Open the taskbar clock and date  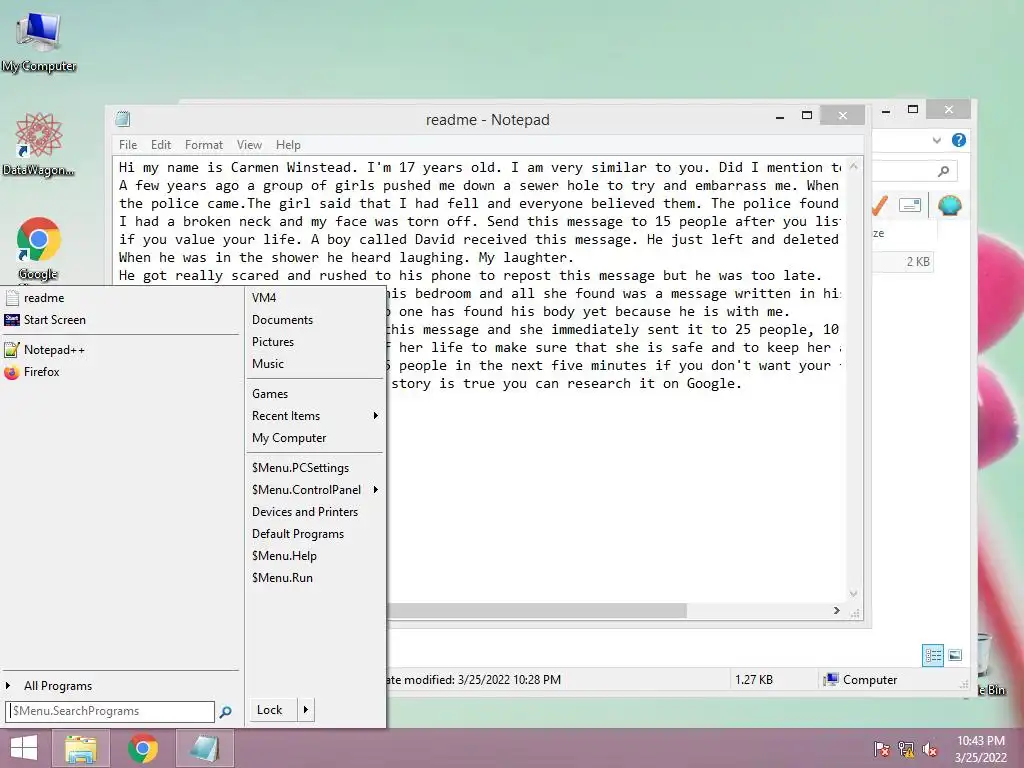(981, 749)
